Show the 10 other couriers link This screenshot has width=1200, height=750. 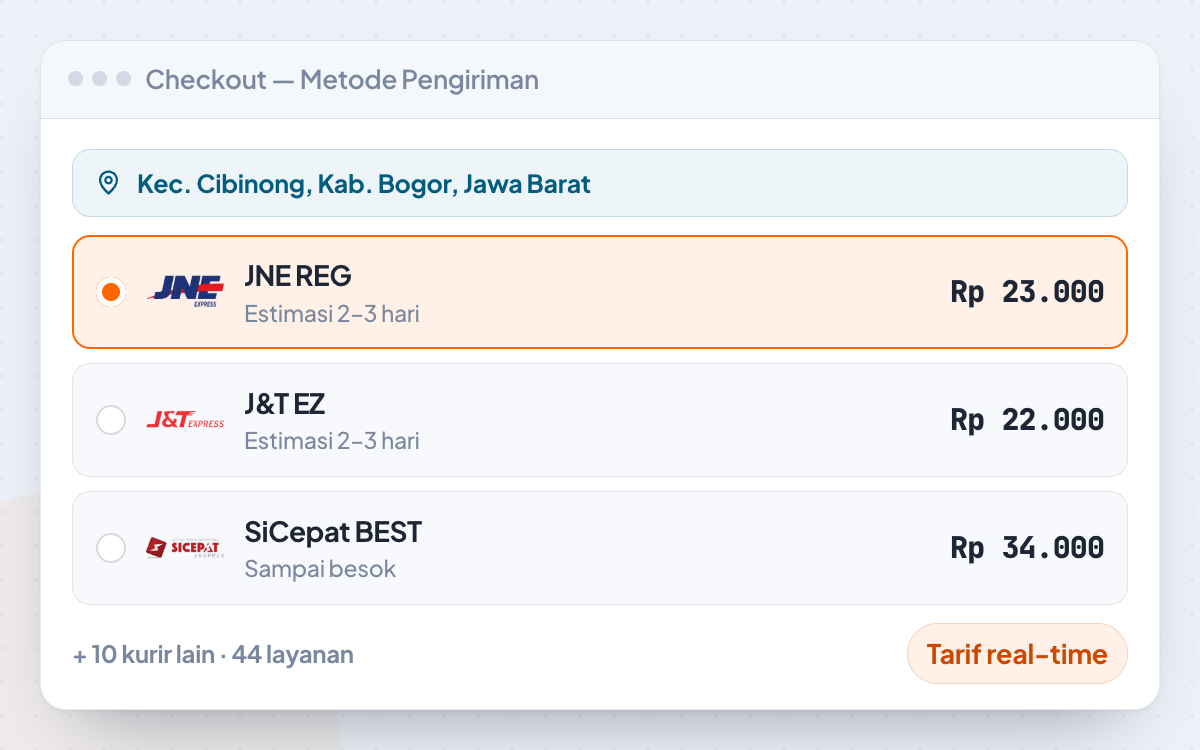click(213, 655)
